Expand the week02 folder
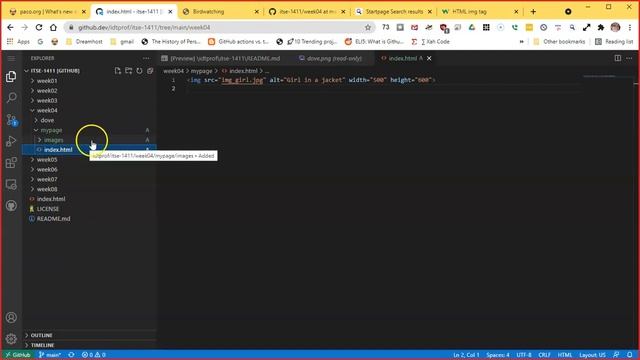 tap(90, 91)
